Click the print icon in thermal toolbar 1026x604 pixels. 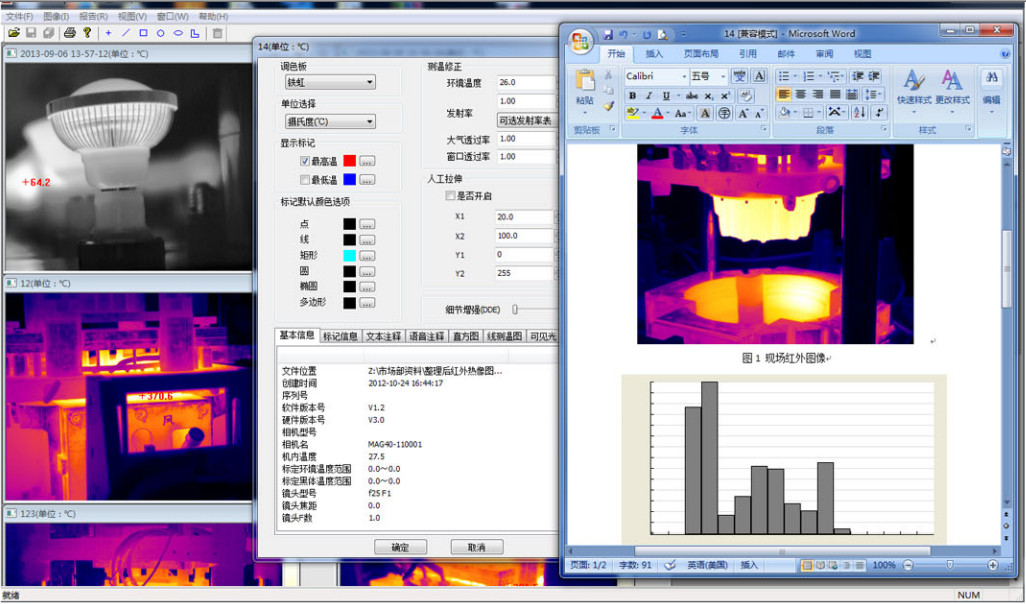tap(69, 33)
